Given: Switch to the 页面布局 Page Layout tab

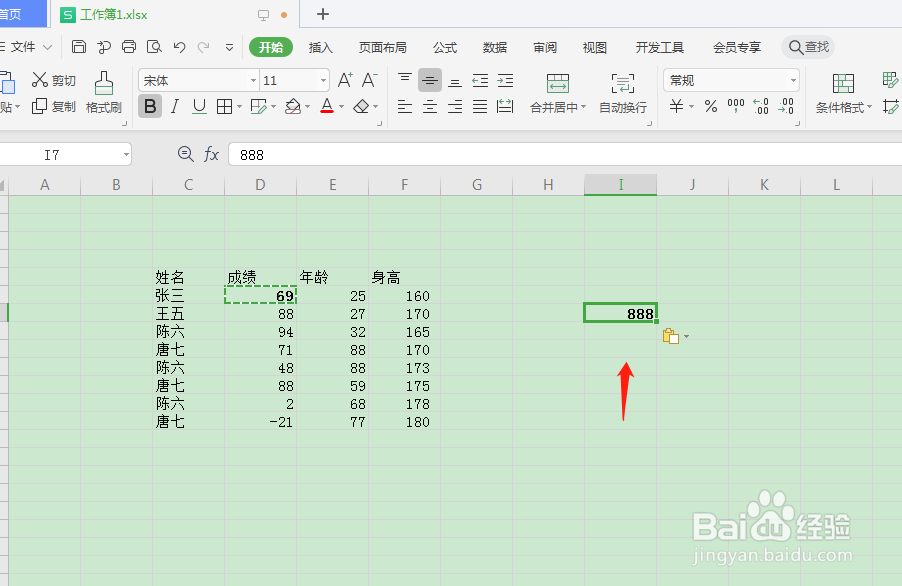Looking at the screenshot, I should (383, 47).
